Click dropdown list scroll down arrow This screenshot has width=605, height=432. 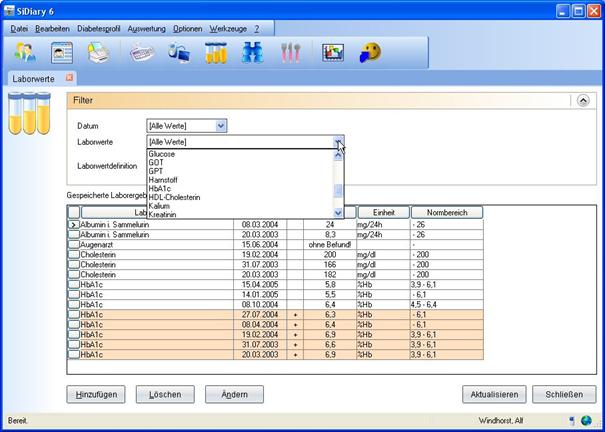[x=338, y=213]
